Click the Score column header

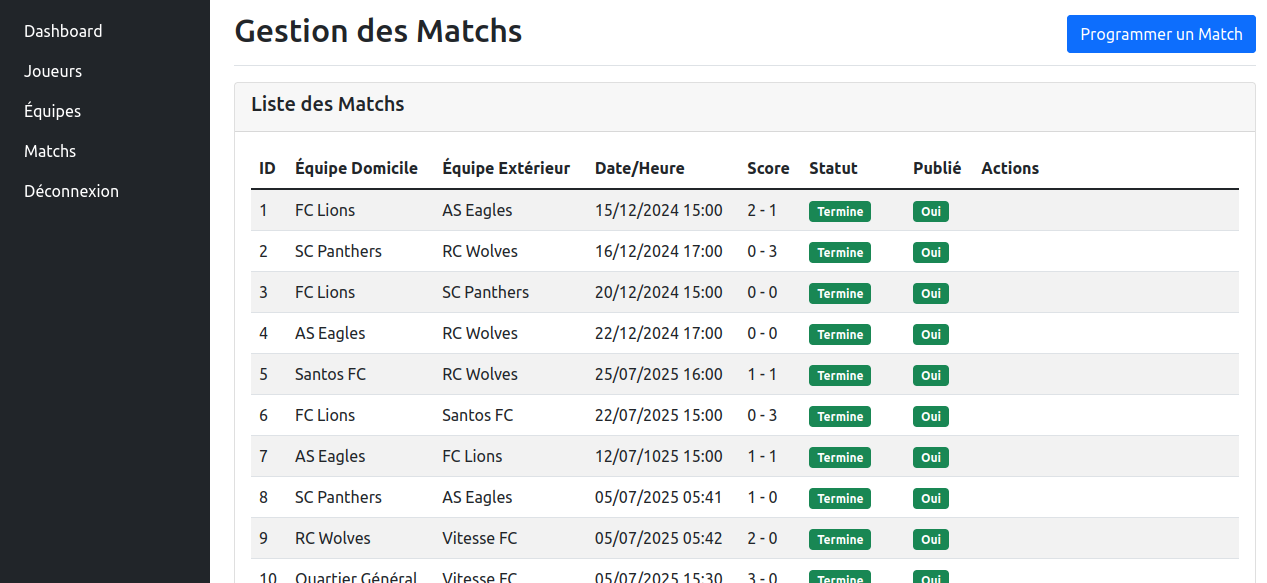(768, 168)
